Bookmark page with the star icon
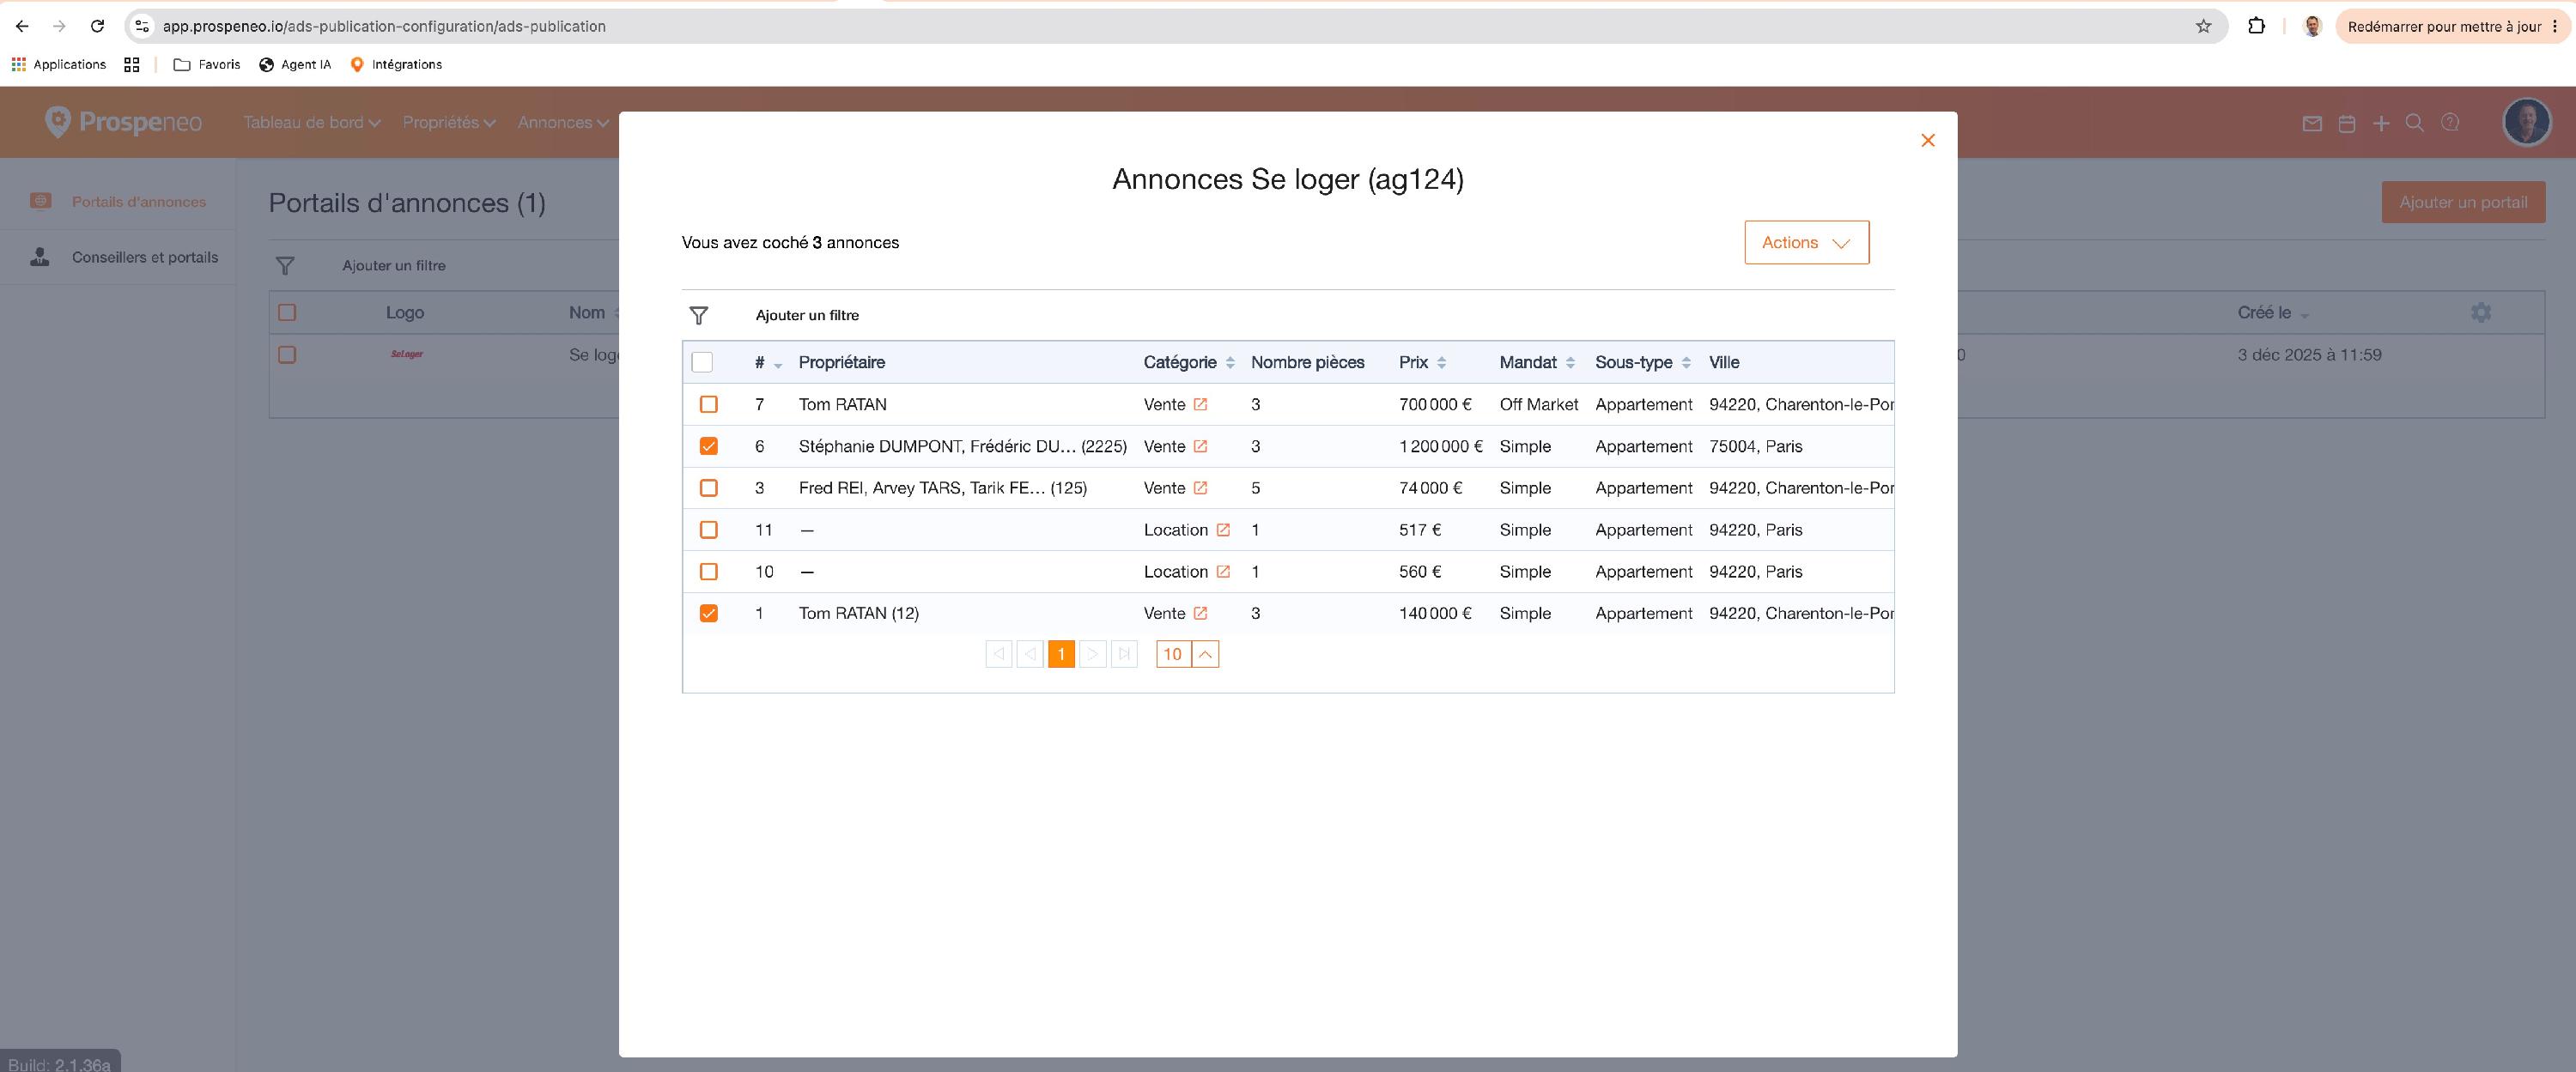Viewport: 2576px width, 1072px height. click(2203, 26)
